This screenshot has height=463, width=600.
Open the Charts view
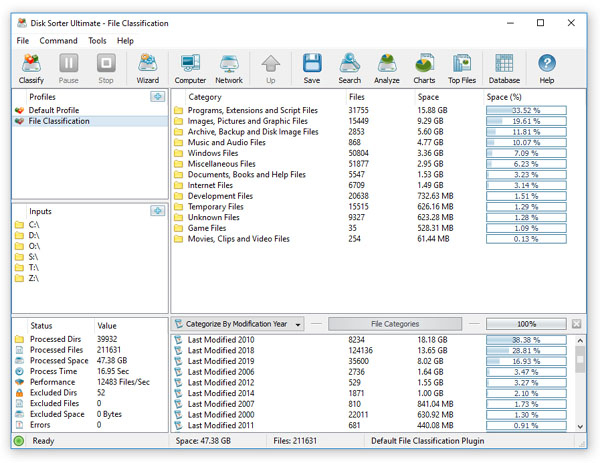point(424,68)
